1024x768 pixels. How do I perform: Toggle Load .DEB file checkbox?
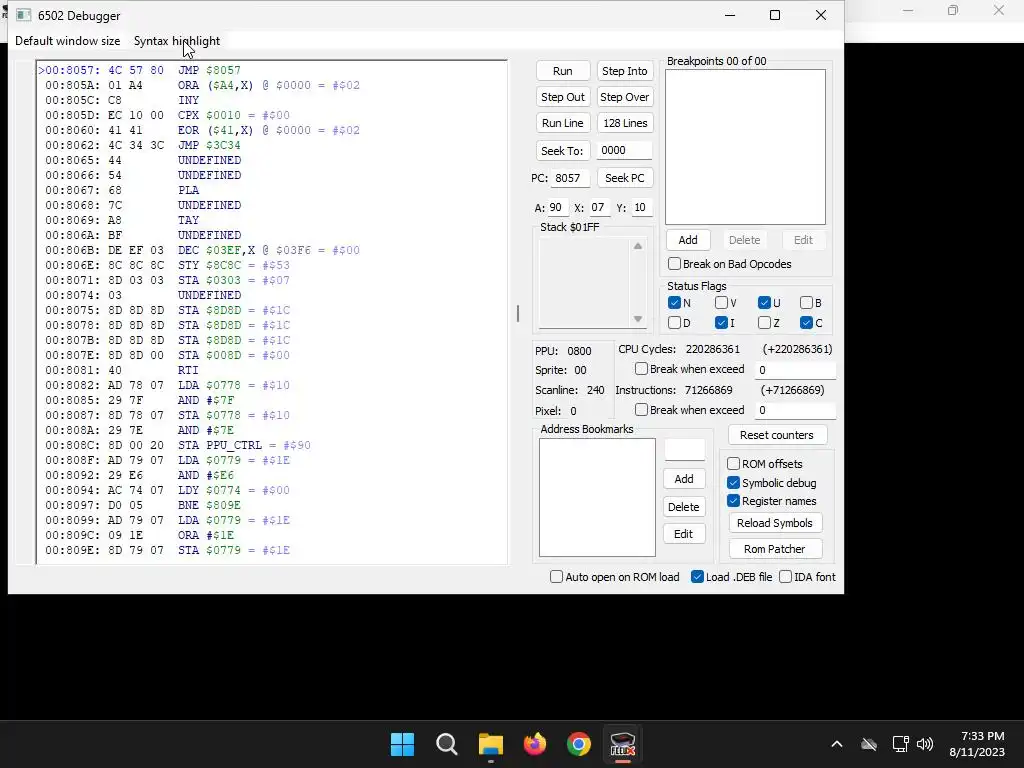pos(731,577)
